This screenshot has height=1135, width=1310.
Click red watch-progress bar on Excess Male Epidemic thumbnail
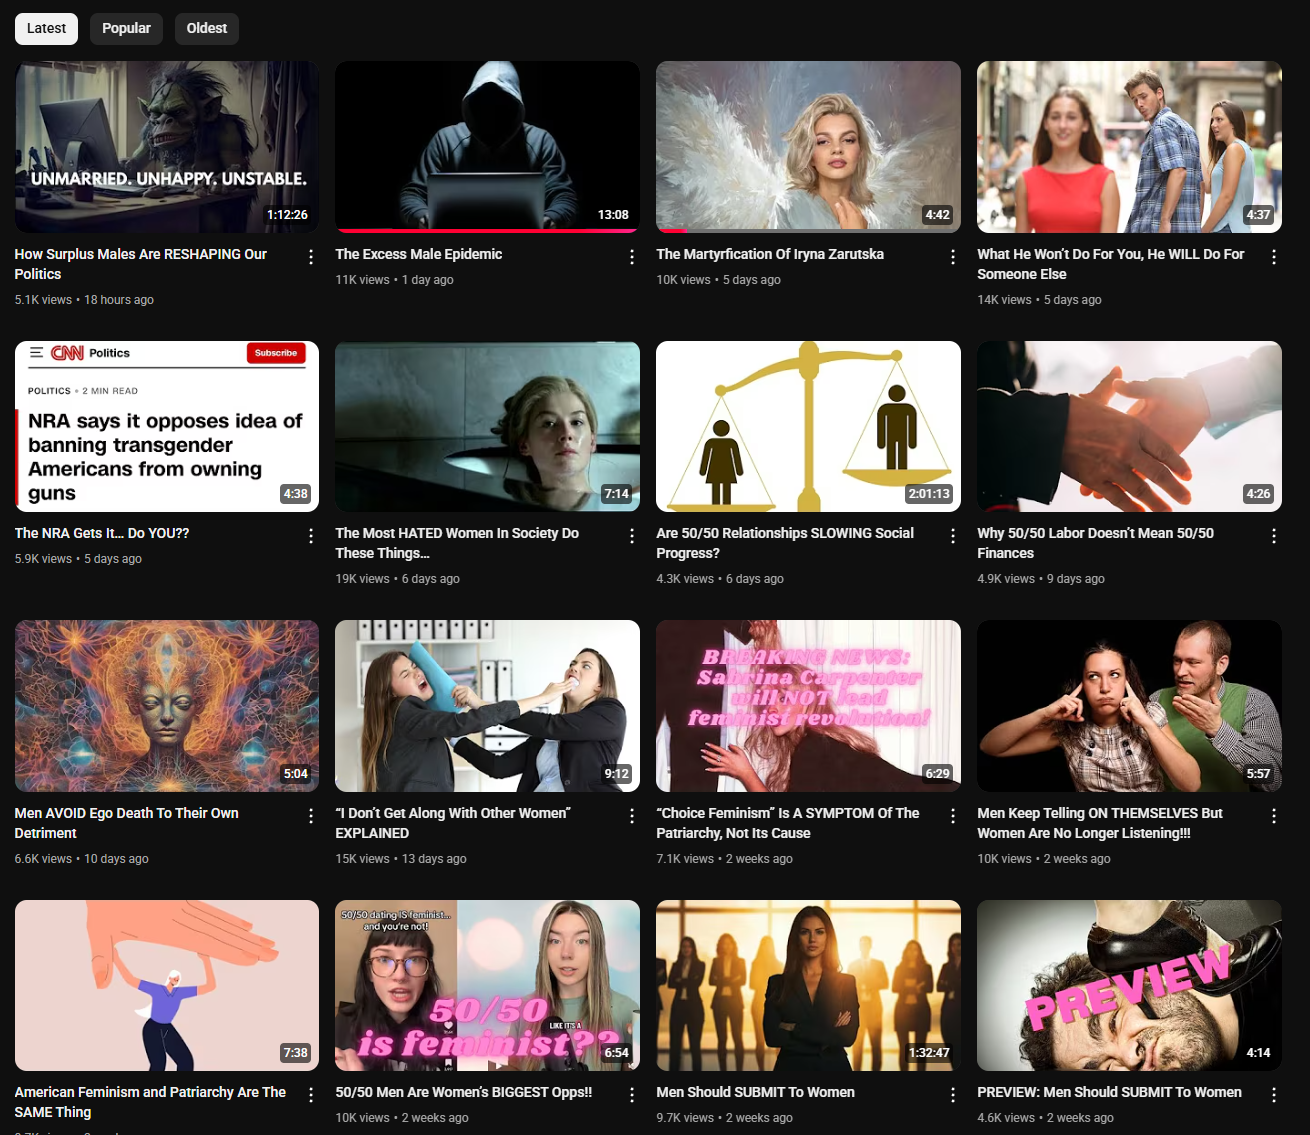pos(487,230)
